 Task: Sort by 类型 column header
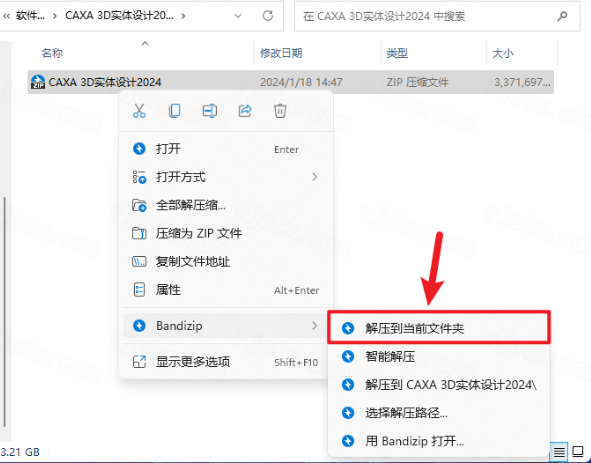coord(397,53)
